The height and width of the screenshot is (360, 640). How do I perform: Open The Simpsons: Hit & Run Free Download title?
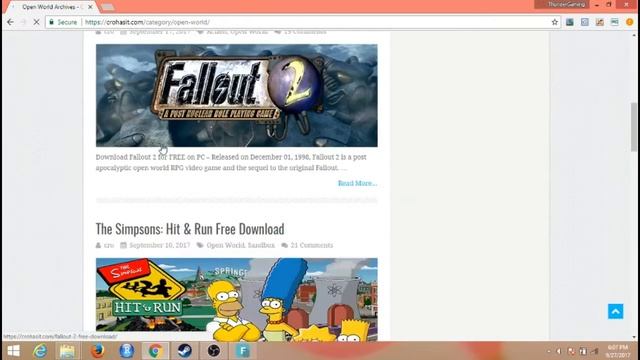point(190,229)
